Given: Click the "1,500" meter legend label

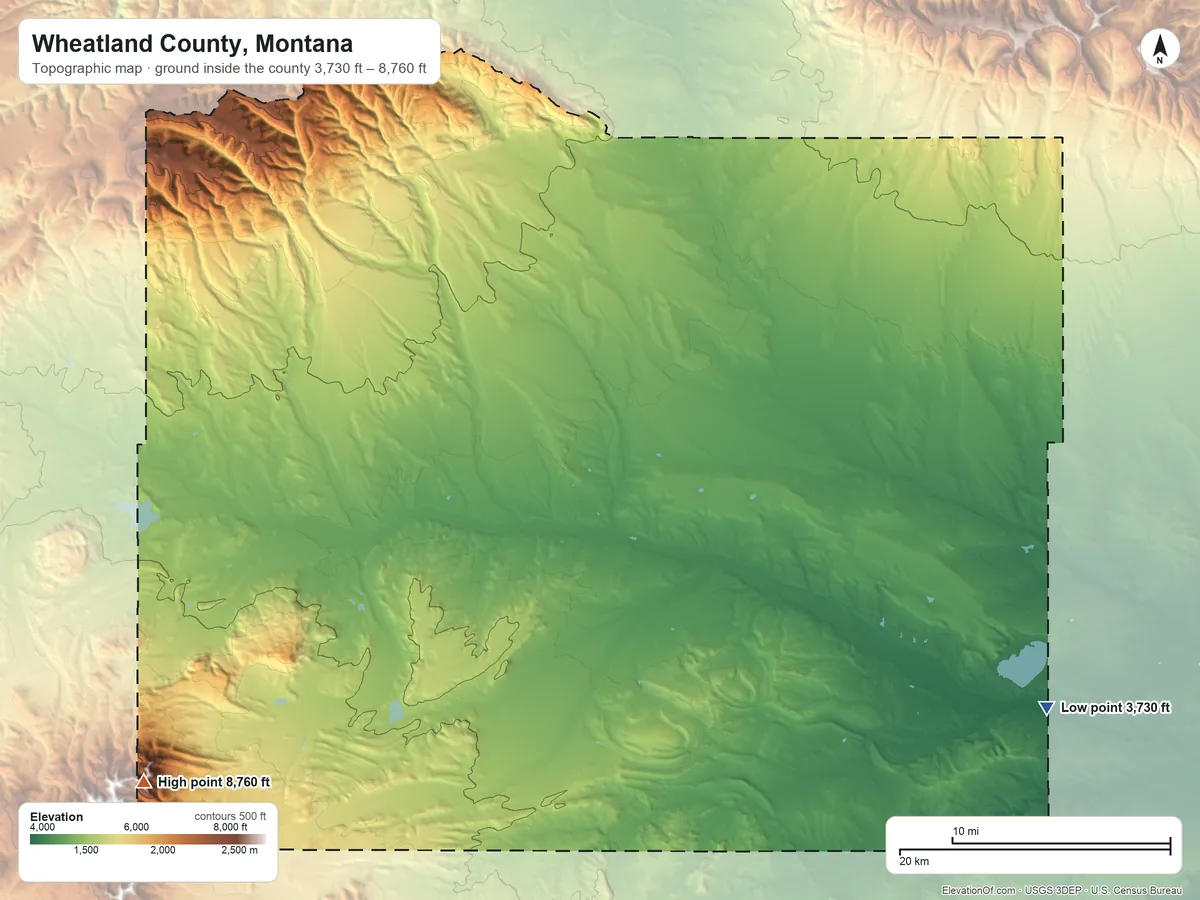Looking at the screenshot, I should point(87,850).
